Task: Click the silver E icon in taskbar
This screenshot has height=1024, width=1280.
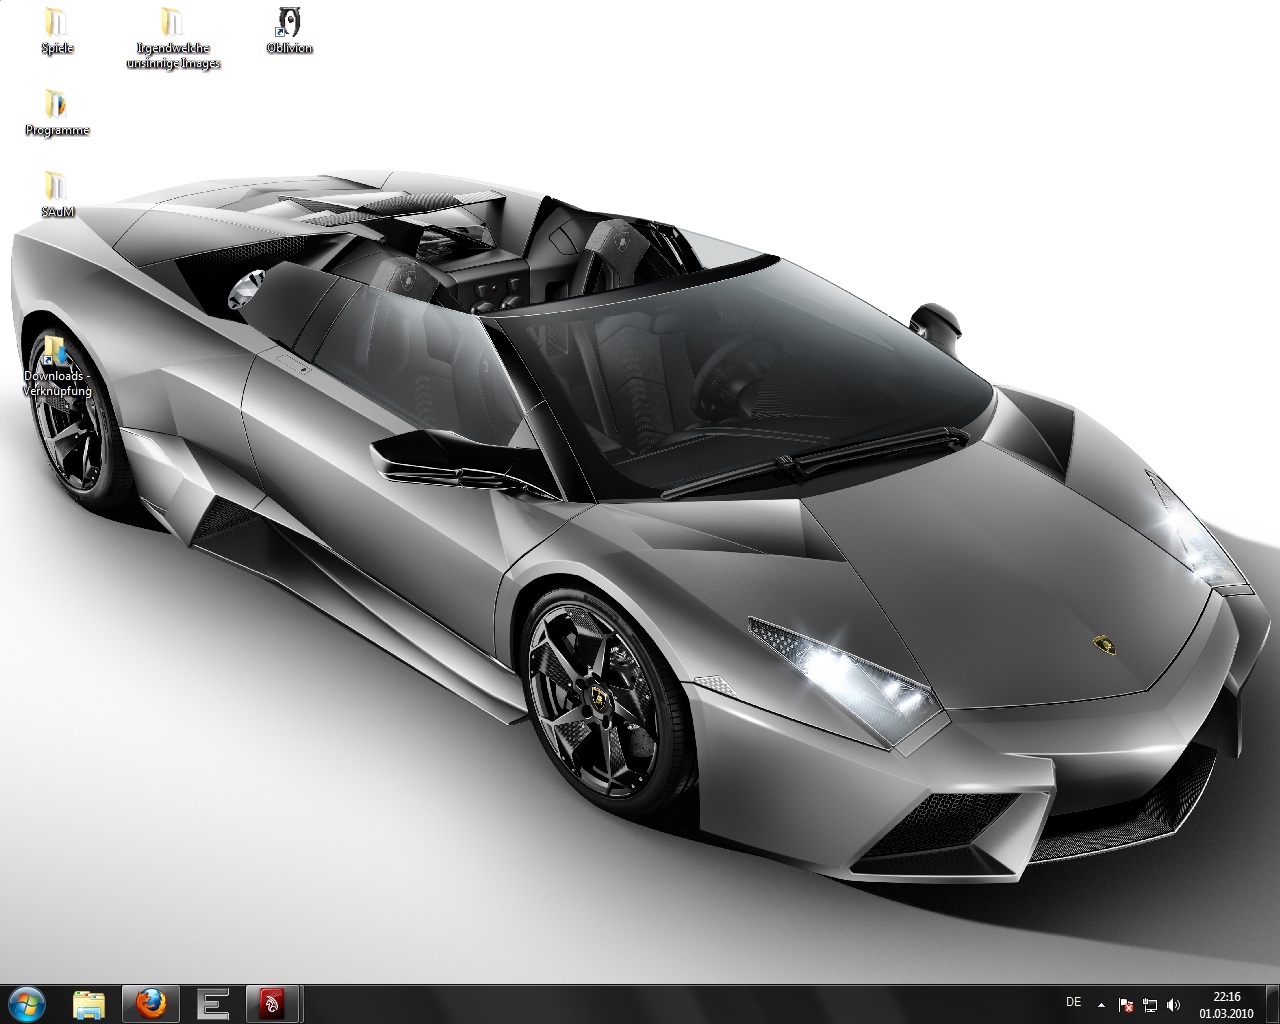Action: (x=212, y=1003)
